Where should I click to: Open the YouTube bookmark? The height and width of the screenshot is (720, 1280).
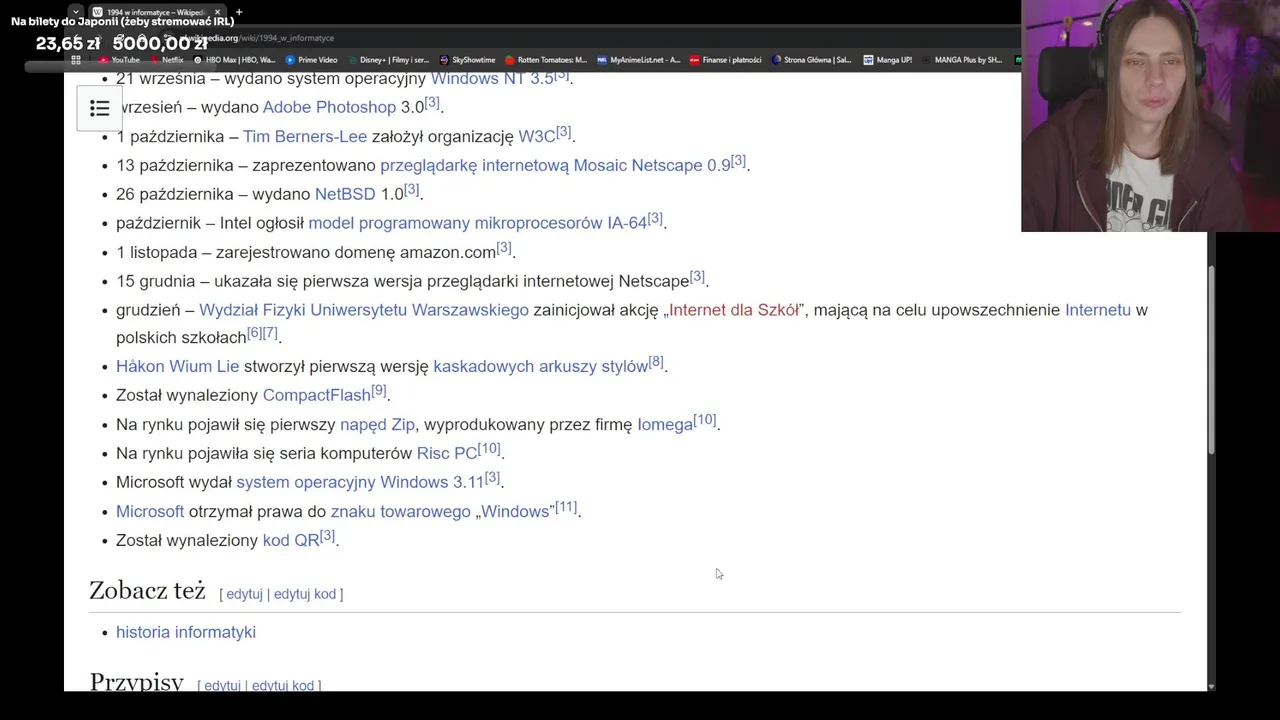pyautogui.click(x=119, y=60)
